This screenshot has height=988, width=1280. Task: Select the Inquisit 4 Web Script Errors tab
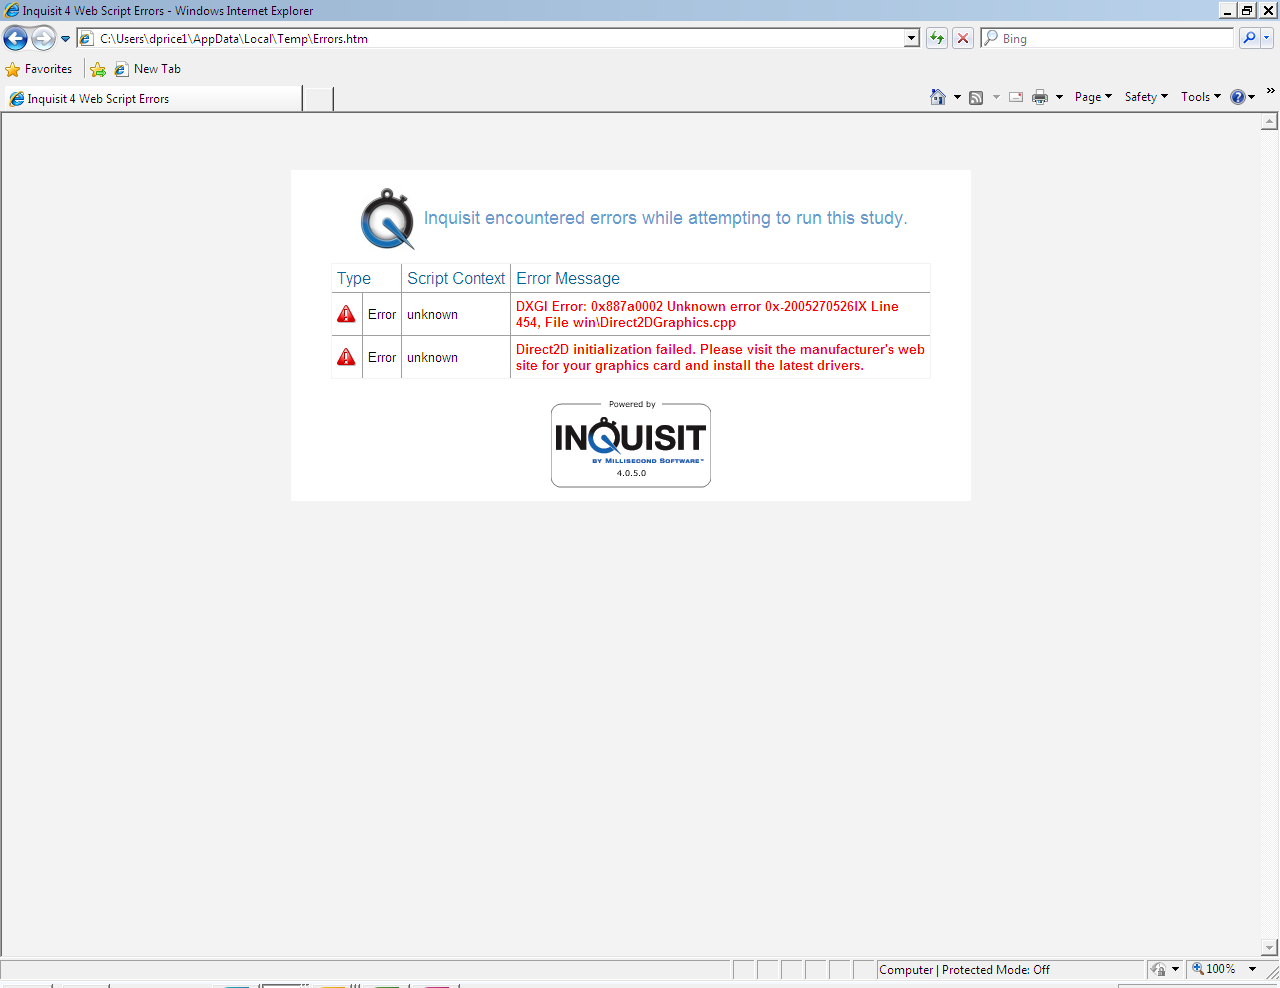tap(153, 99)
